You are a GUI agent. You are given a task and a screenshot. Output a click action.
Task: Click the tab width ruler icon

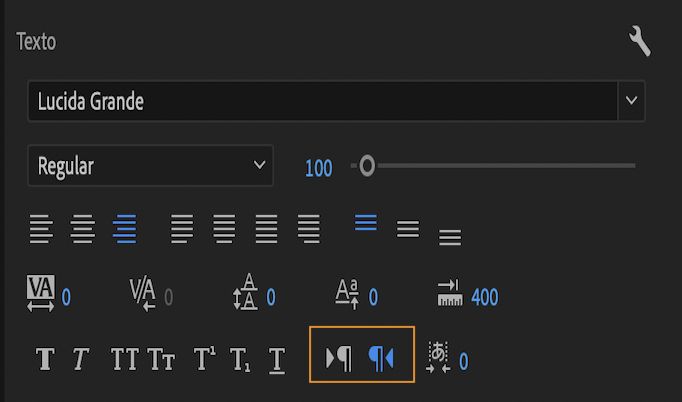click(x=450, y=295)
